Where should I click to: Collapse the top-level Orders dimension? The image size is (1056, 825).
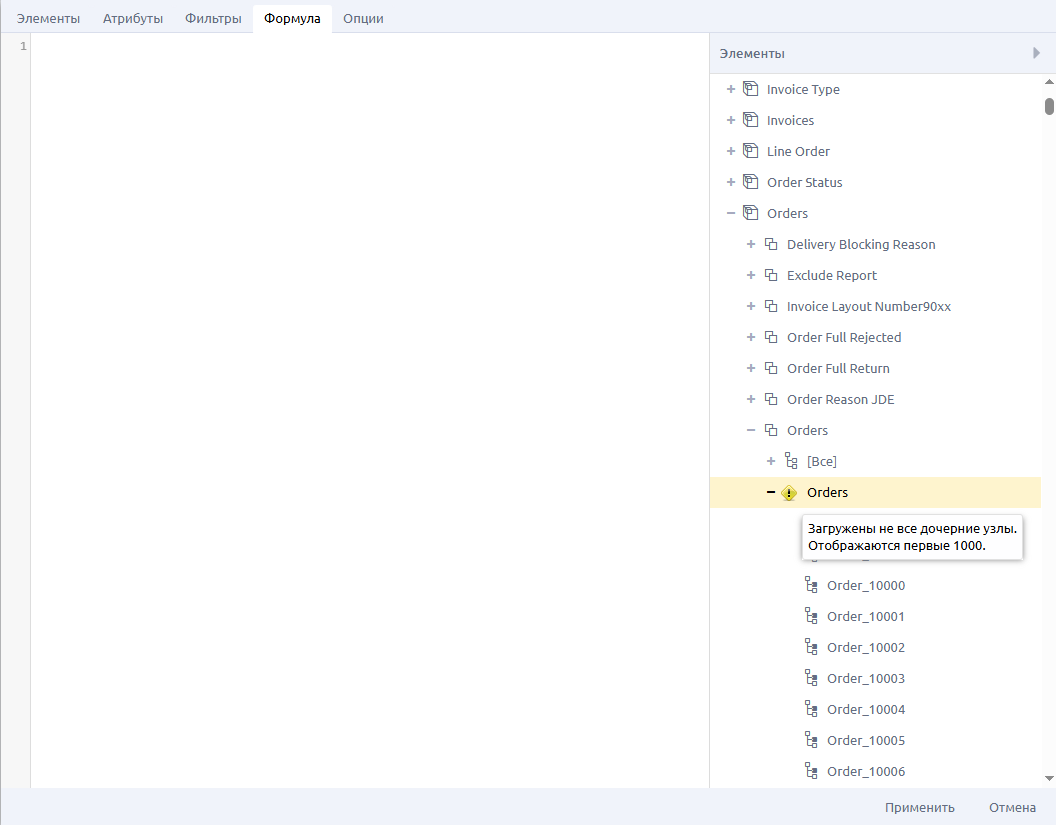pos(731,213)
